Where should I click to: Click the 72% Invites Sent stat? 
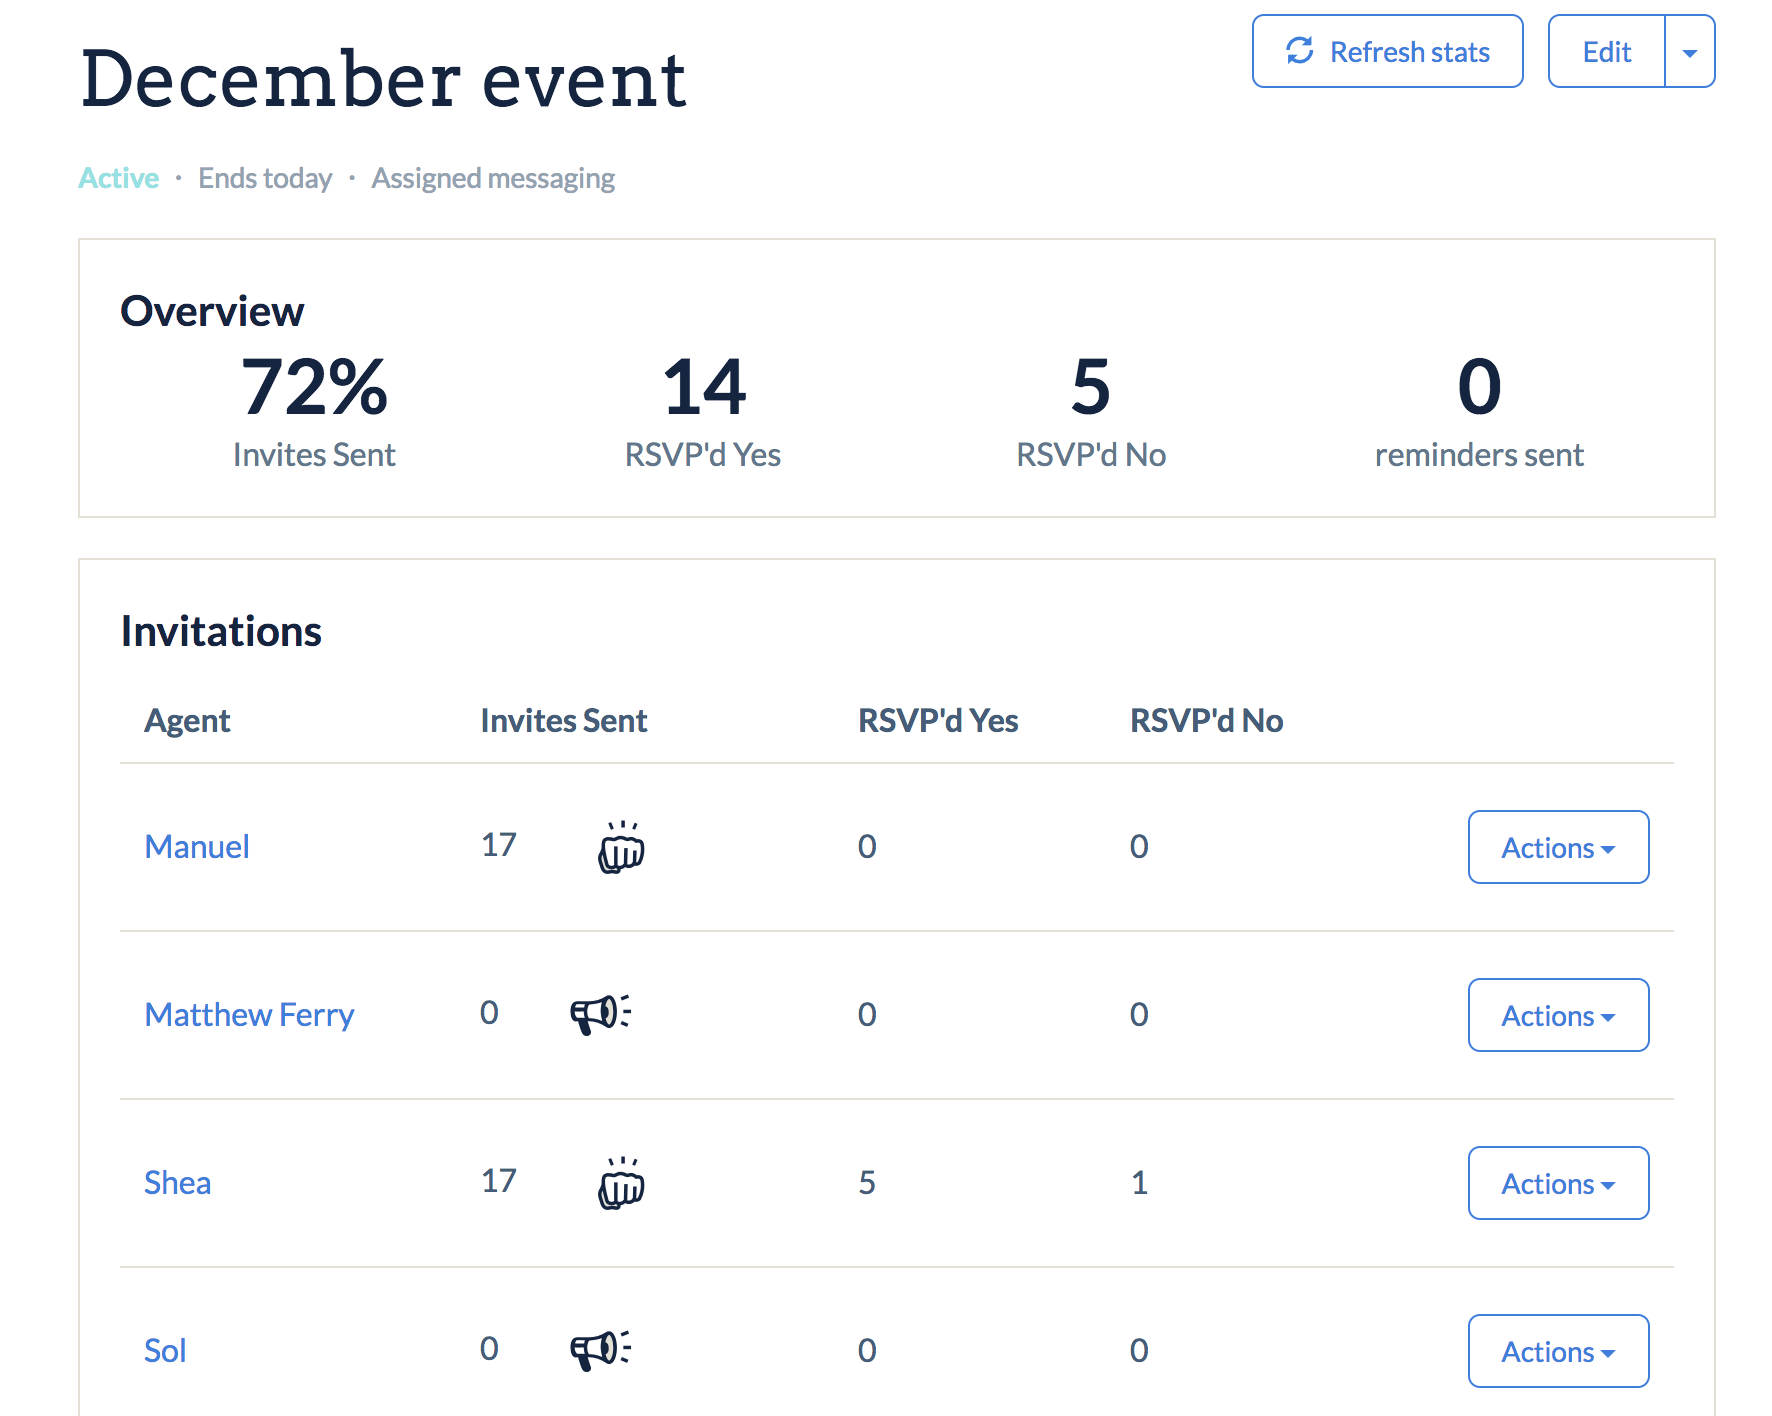point(314,412)
